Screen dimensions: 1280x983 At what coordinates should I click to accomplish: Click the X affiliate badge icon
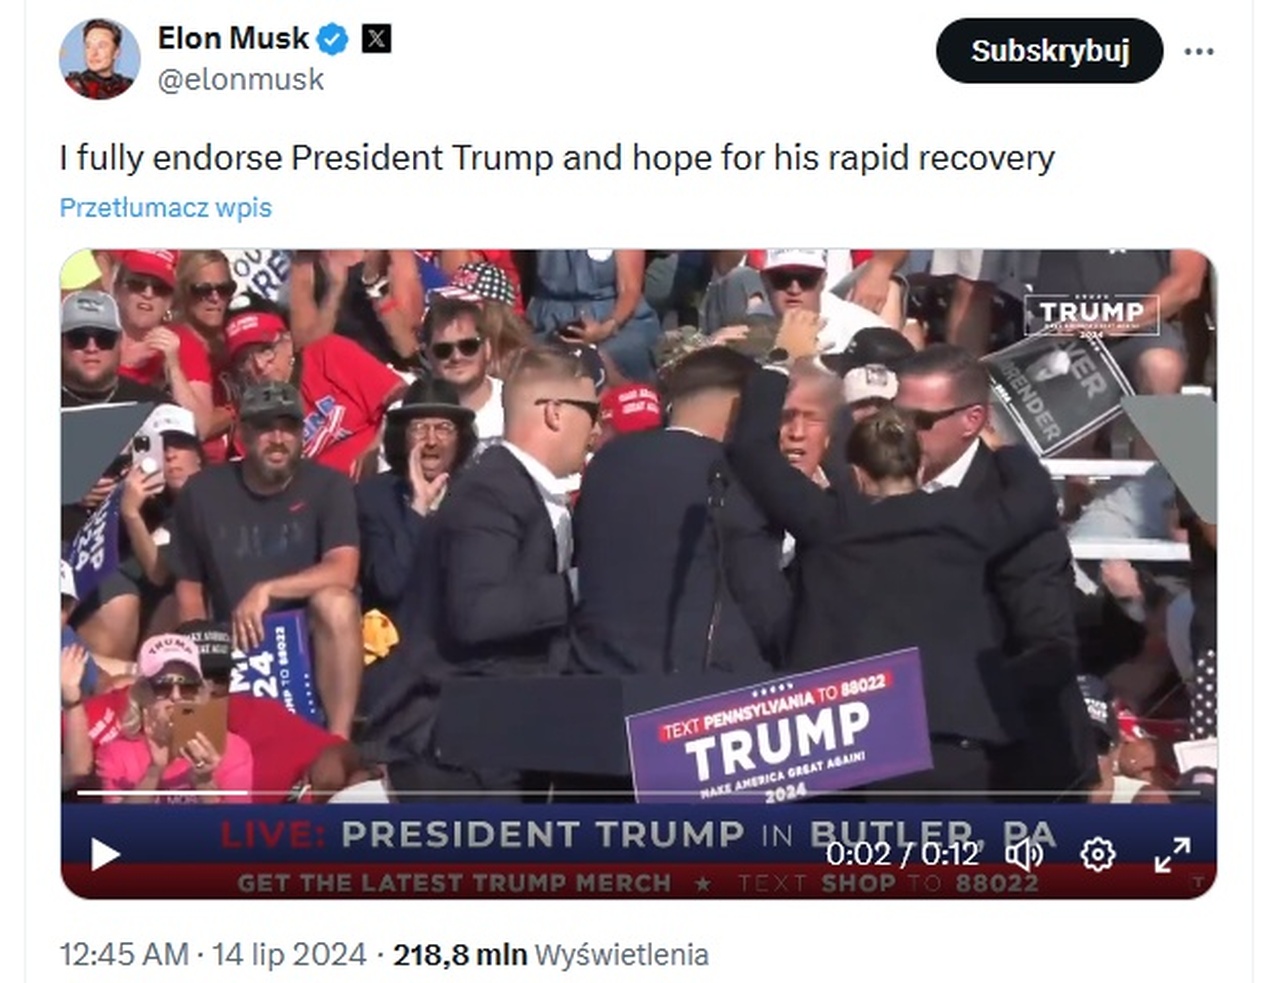pyautogui.click(x=376, y=39)
